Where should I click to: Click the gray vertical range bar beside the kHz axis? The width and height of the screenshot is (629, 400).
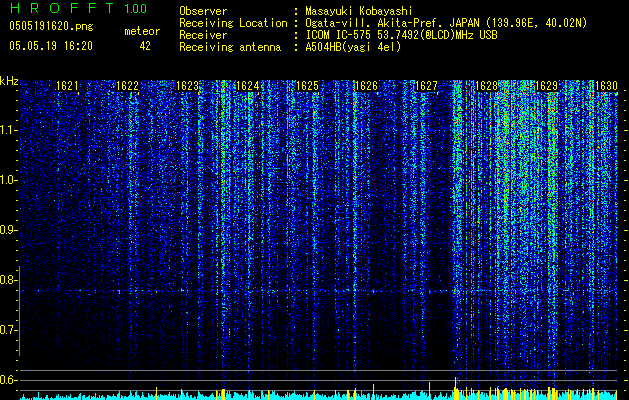pos(19,311)
